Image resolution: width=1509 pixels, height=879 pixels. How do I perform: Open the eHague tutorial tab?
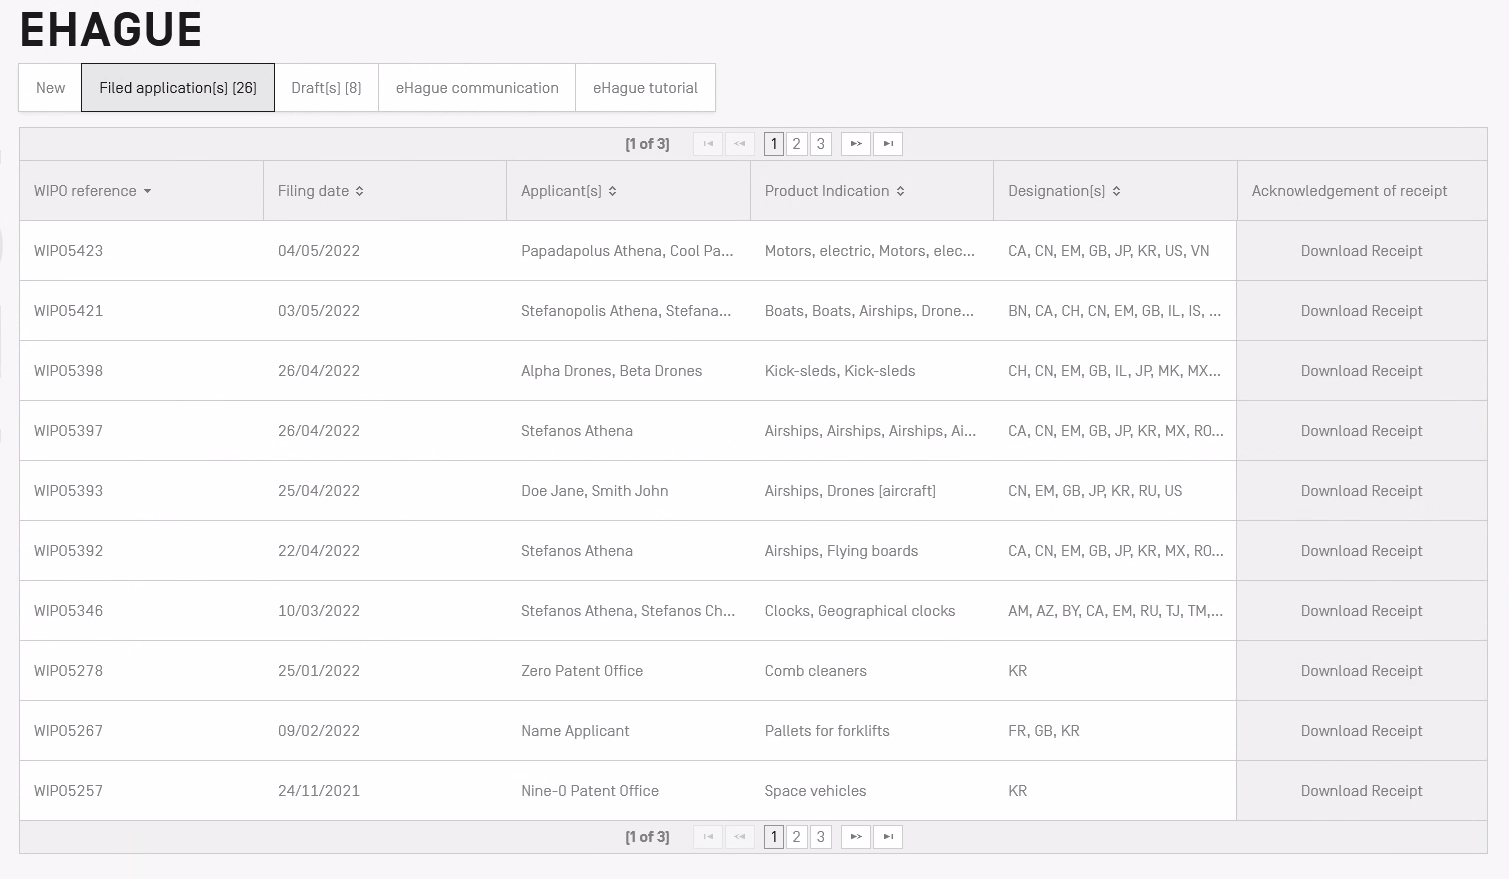pos(645,88)
